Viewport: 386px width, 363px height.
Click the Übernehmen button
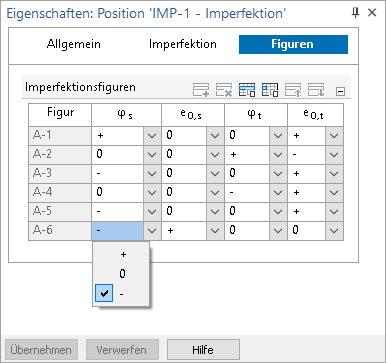(x=41, y=350)
